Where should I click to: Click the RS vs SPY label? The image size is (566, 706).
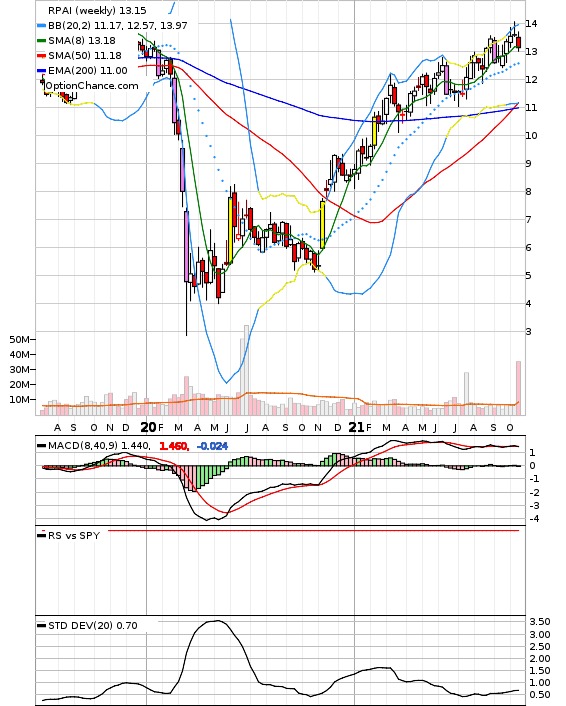(74, 535)
